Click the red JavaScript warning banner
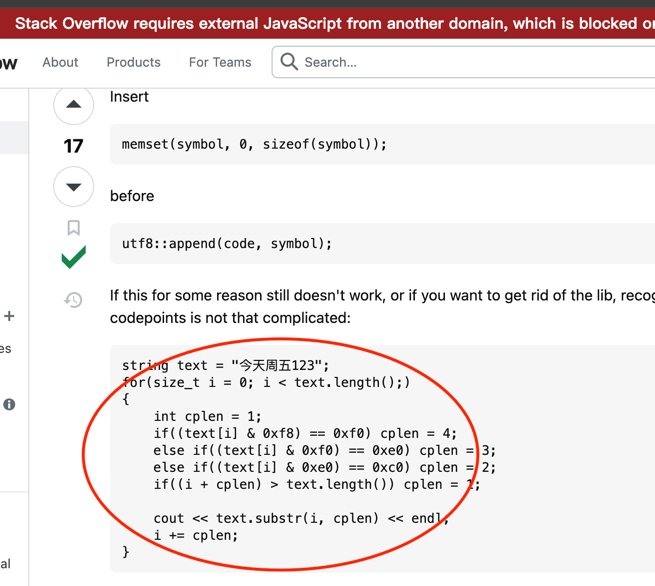This screenshot has width=655, height=586. pos(330,23)
